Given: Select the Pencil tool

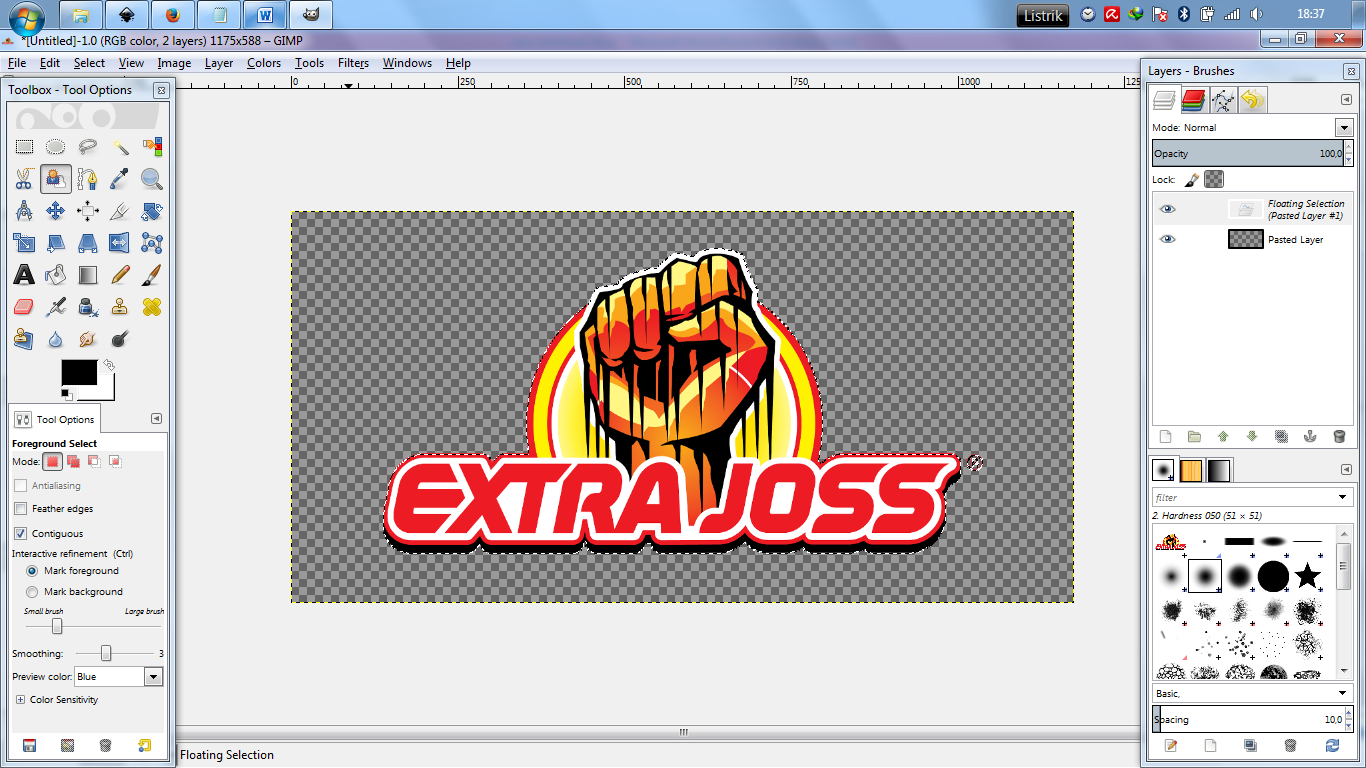Looking at the screenshot, I should tap(120, 275).
